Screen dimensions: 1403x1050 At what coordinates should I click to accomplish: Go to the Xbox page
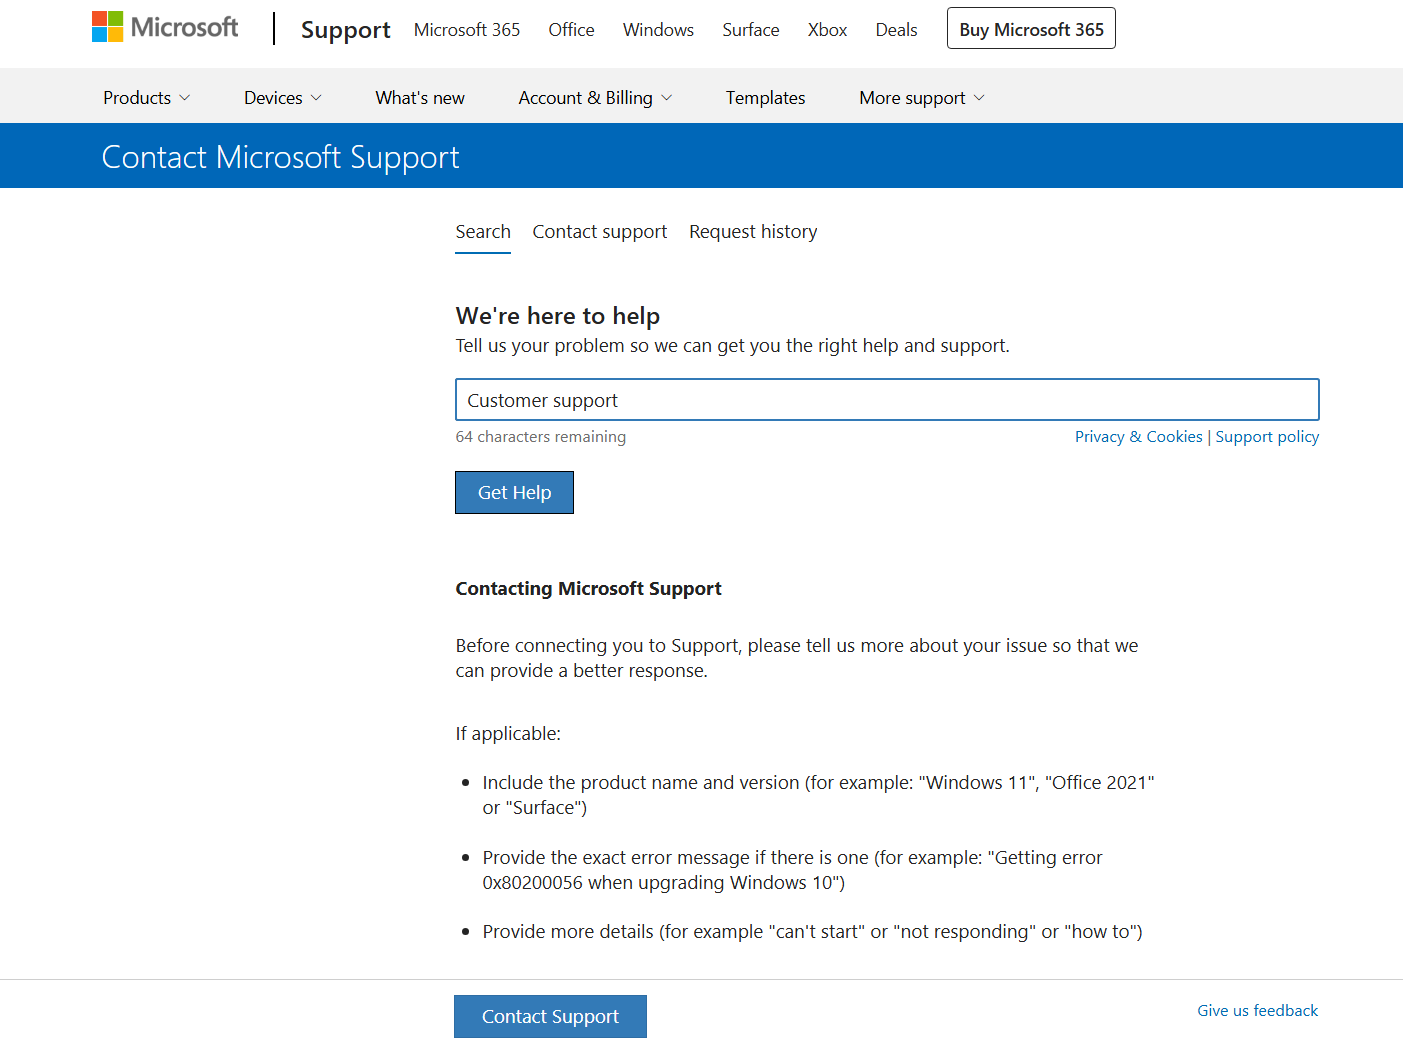pos(827,30)
